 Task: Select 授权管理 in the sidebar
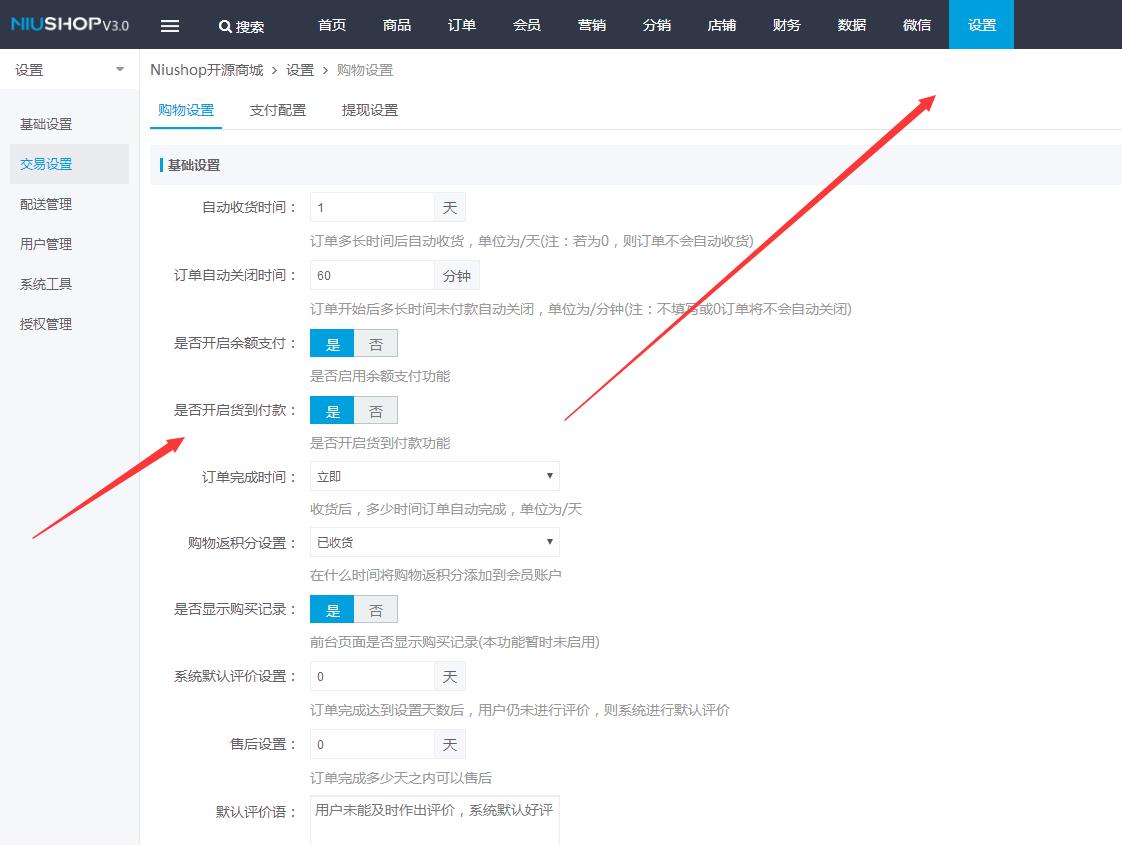pos(45,323)
